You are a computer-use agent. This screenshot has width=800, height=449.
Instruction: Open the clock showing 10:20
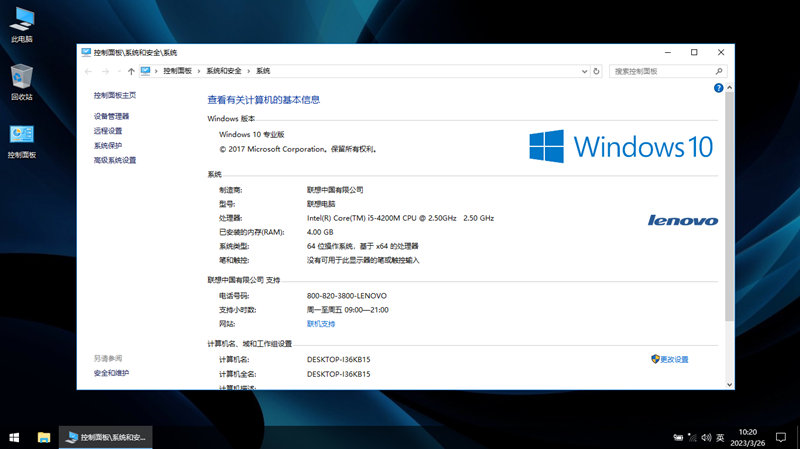pyautogui.click(x=747, y=438)
